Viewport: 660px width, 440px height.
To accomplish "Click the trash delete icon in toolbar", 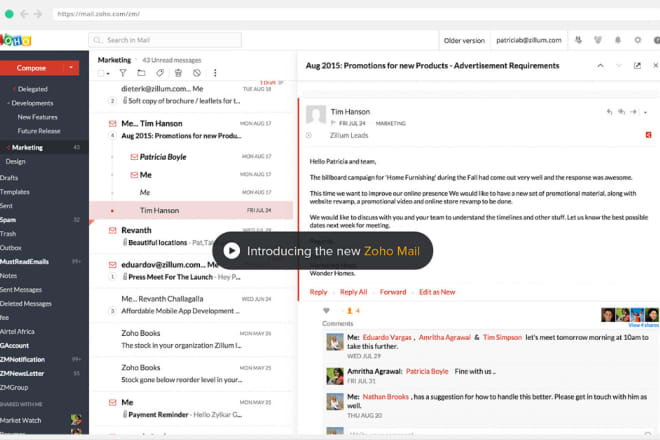I will [x=178, y=73].
